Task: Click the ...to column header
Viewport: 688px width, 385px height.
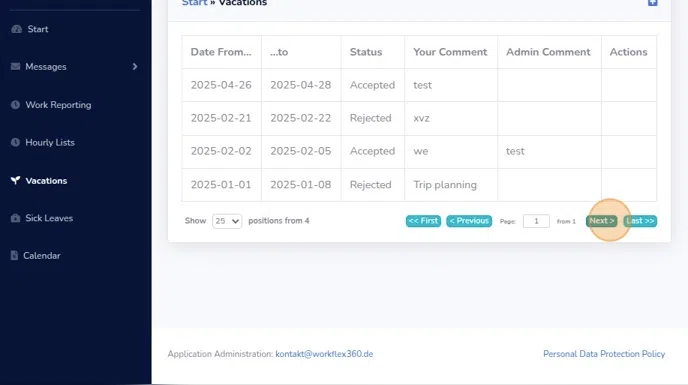Action: (301, 52)
